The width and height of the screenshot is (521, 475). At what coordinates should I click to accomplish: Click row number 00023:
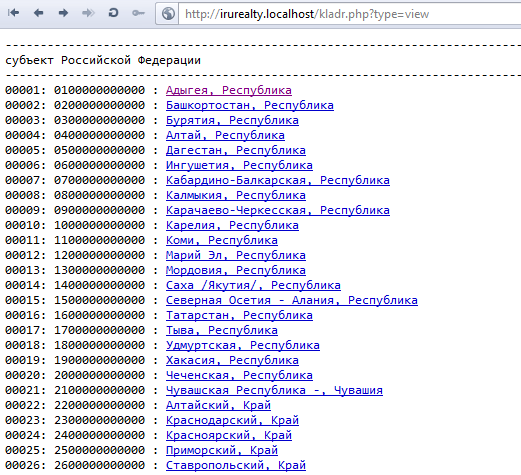[26, 420]
